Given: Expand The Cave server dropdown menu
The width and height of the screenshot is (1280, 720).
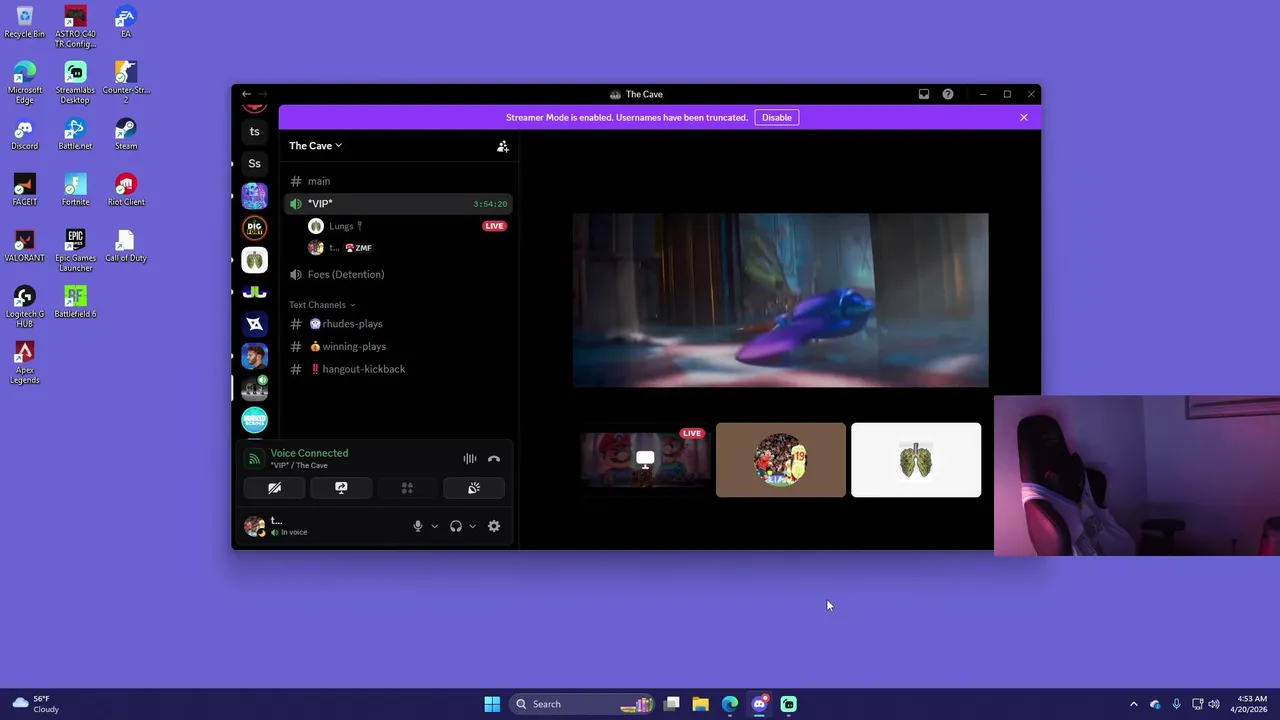Looking at the screenshot, I should point(316,146).
